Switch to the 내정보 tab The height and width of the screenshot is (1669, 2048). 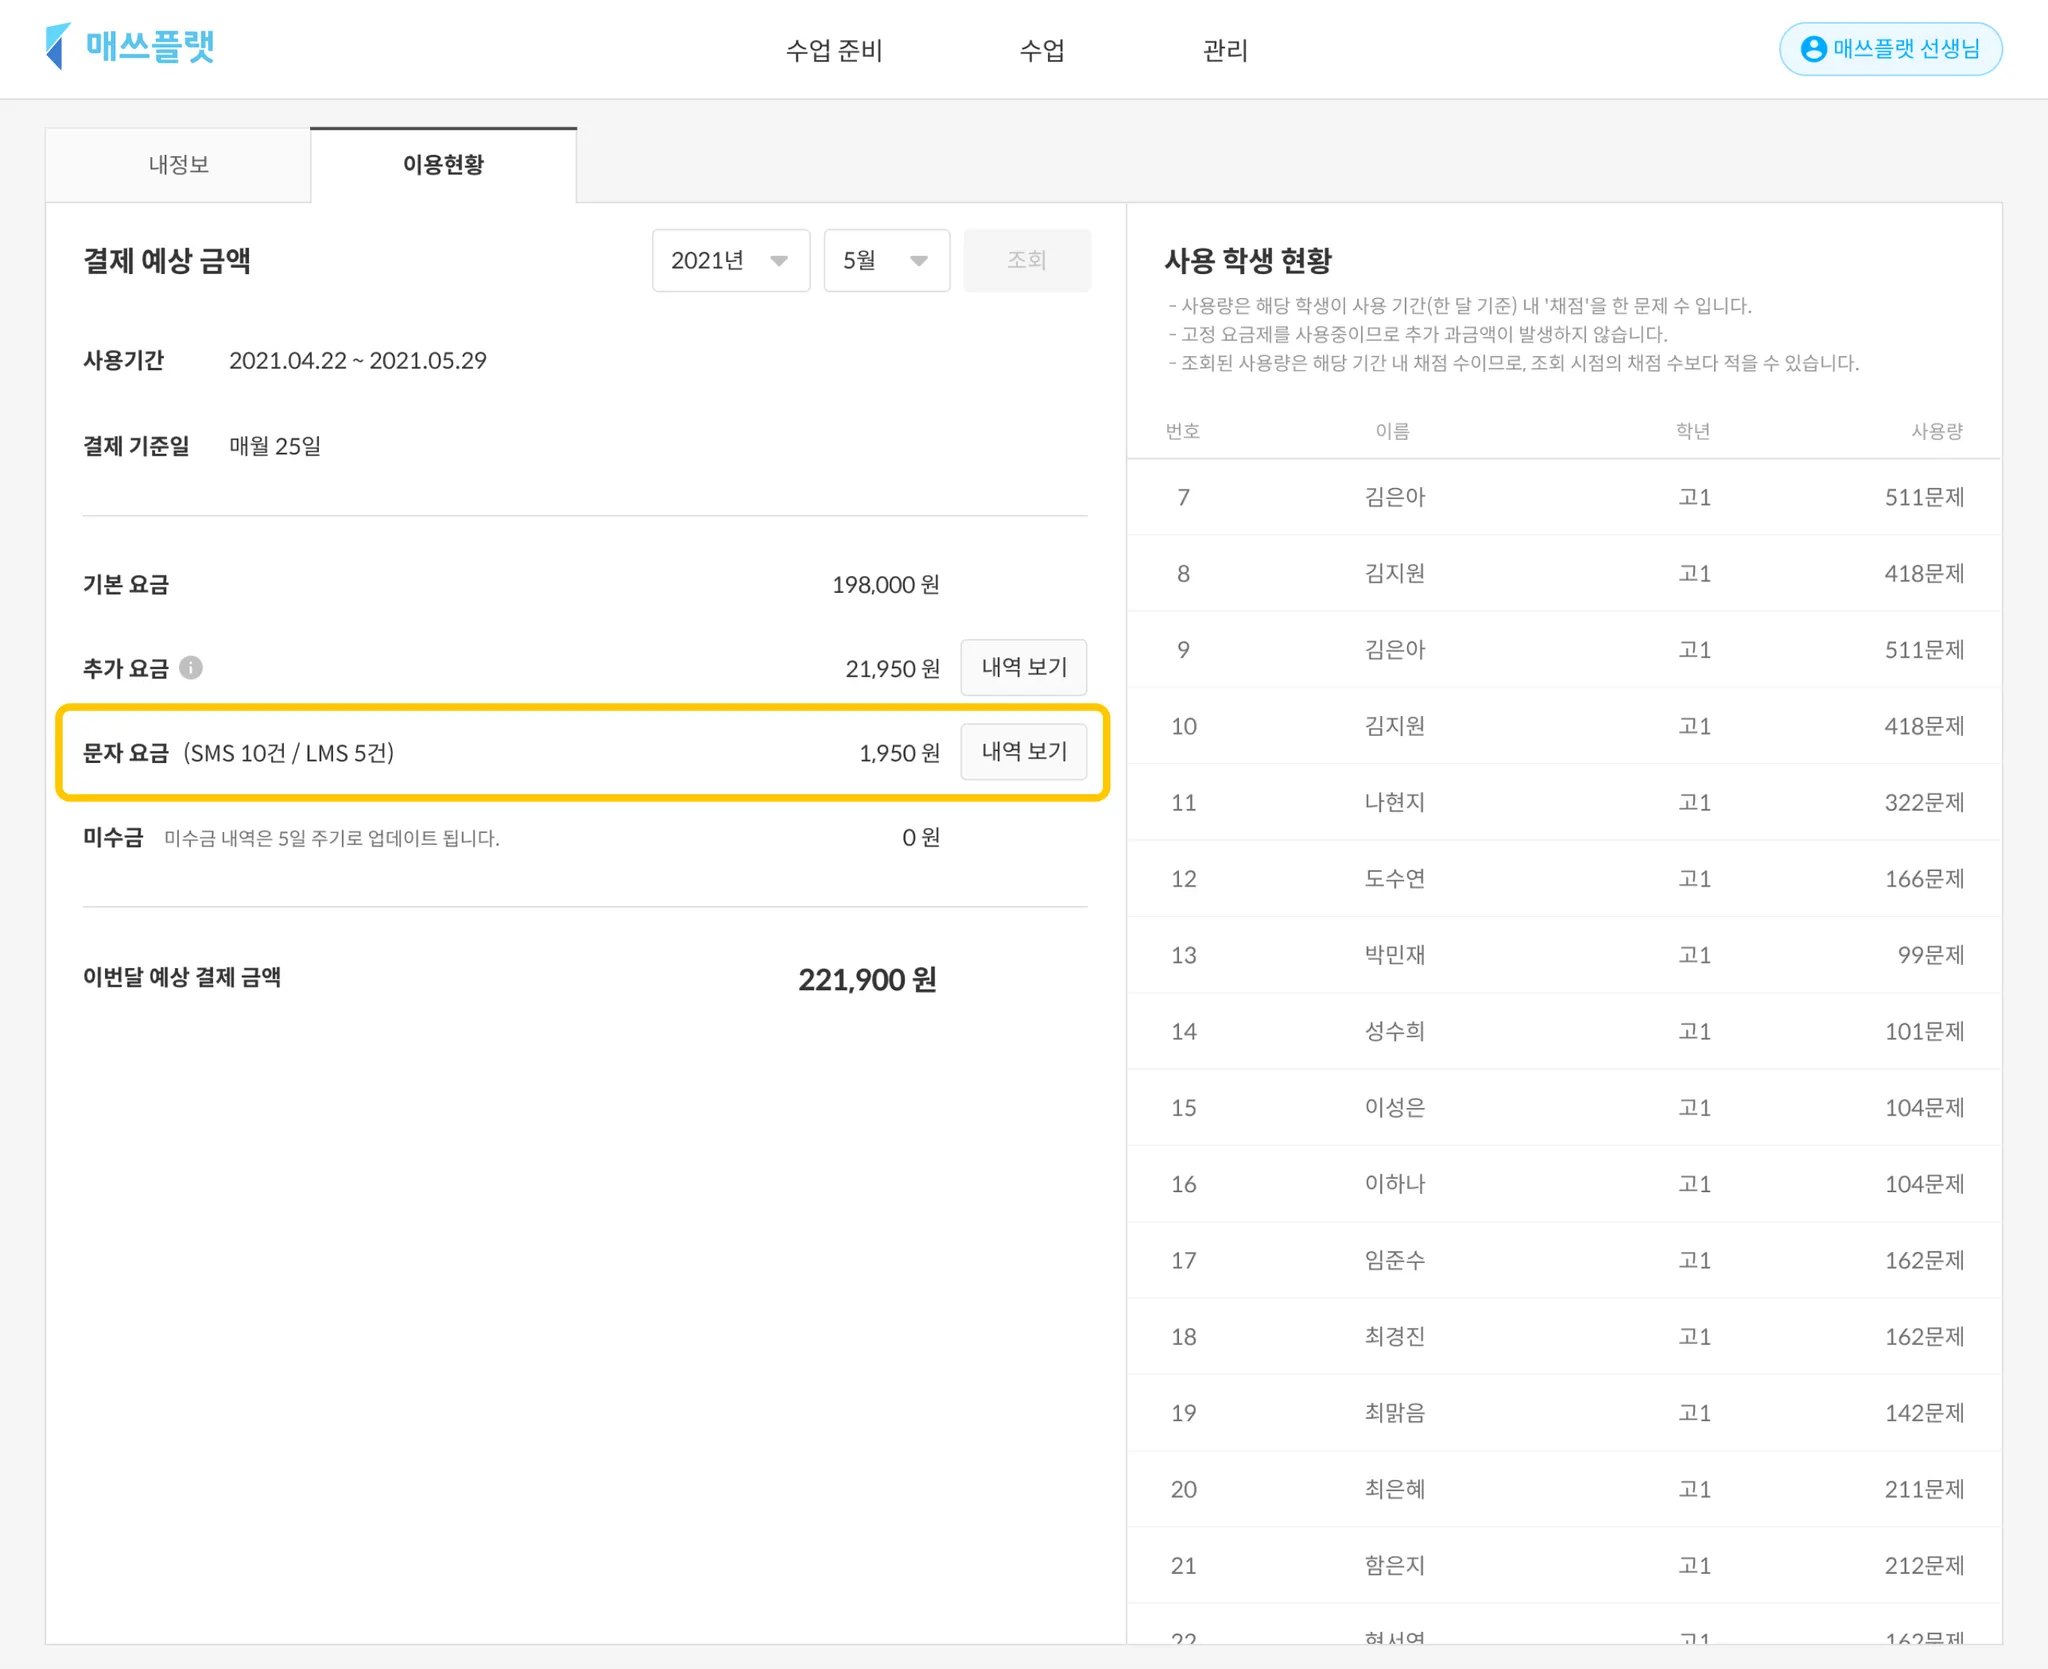178,165
